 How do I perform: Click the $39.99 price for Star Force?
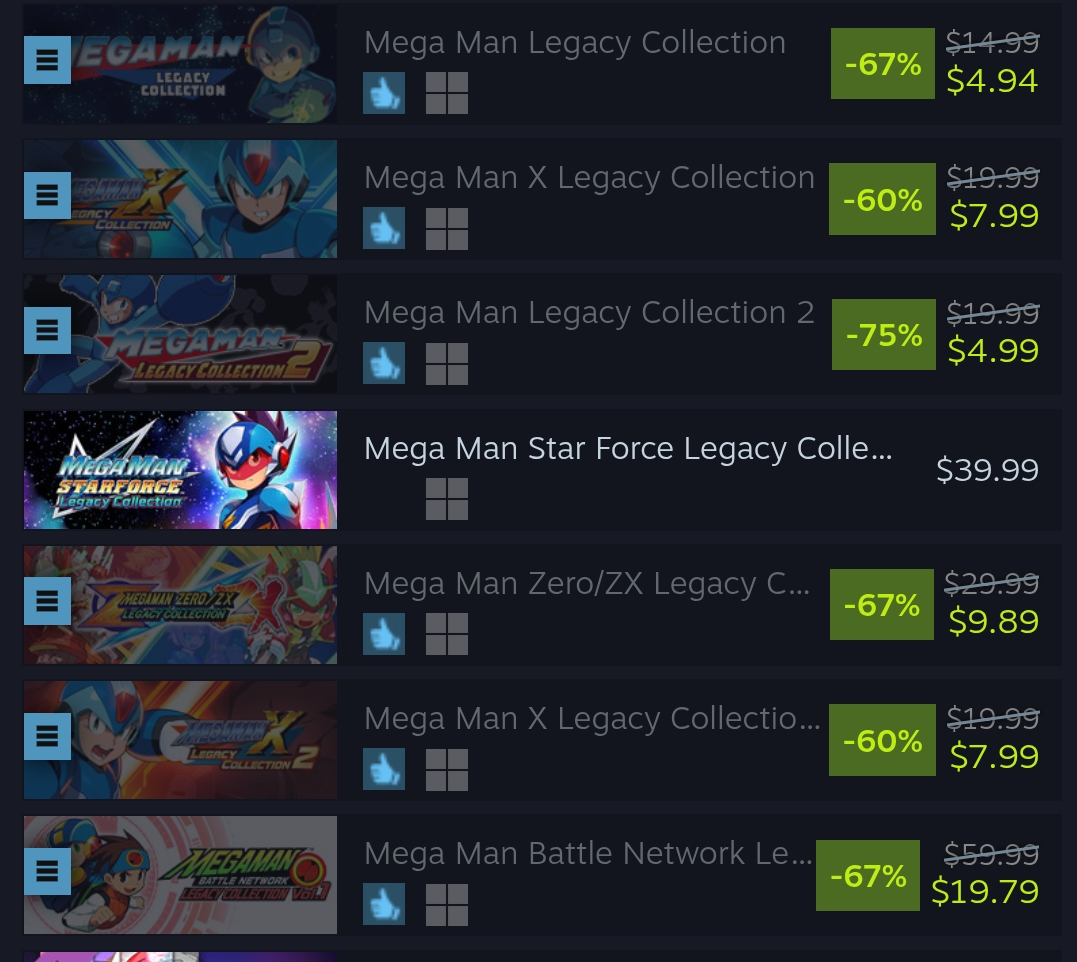coord(987,470)
